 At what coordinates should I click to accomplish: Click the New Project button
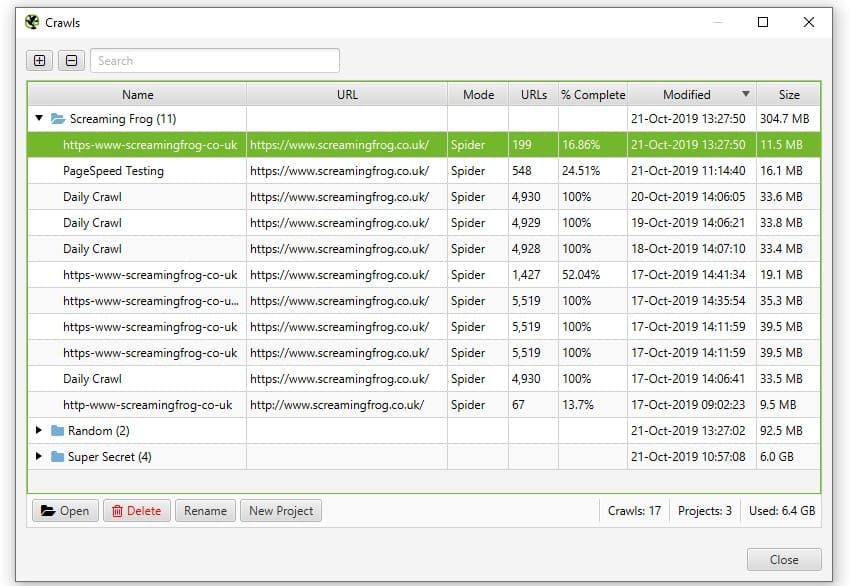283,510
